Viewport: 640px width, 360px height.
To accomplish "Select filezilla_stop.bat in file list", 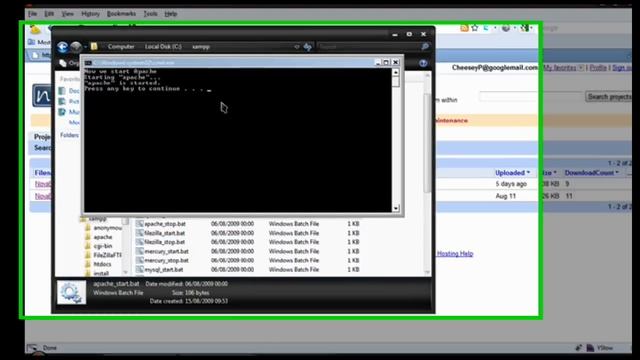I will pos(164,242).
